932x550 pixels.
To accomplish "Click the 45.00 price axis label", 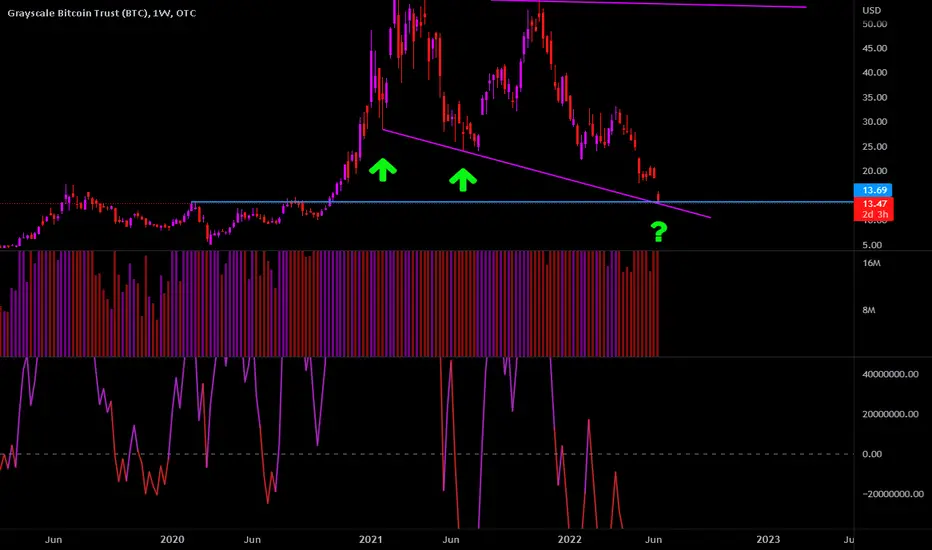I will (x=874, y=48).
